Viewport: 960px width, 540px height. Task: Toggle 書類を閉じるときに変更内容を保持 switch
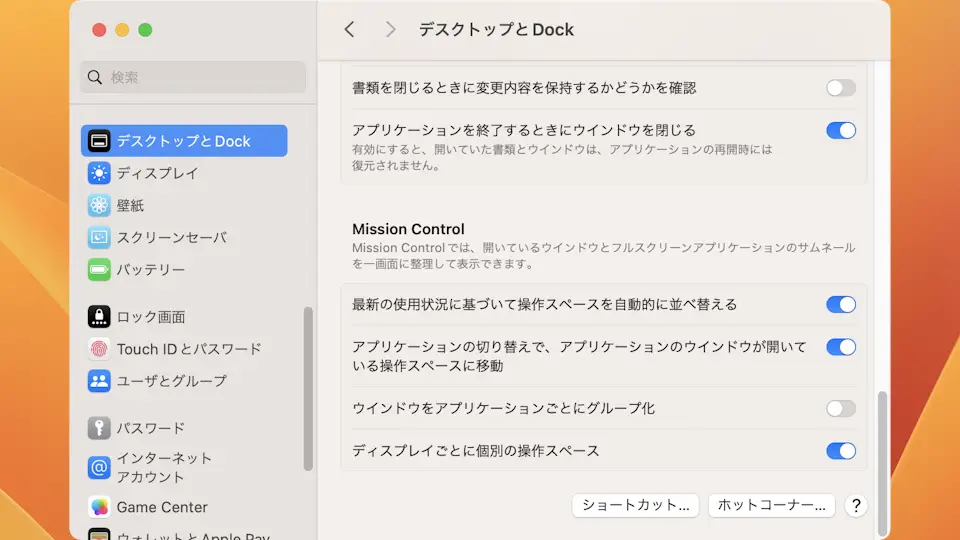[x=840, y=88]
